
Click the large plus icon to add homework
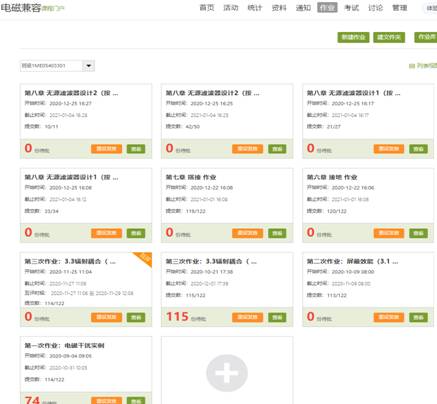[227, 373]
